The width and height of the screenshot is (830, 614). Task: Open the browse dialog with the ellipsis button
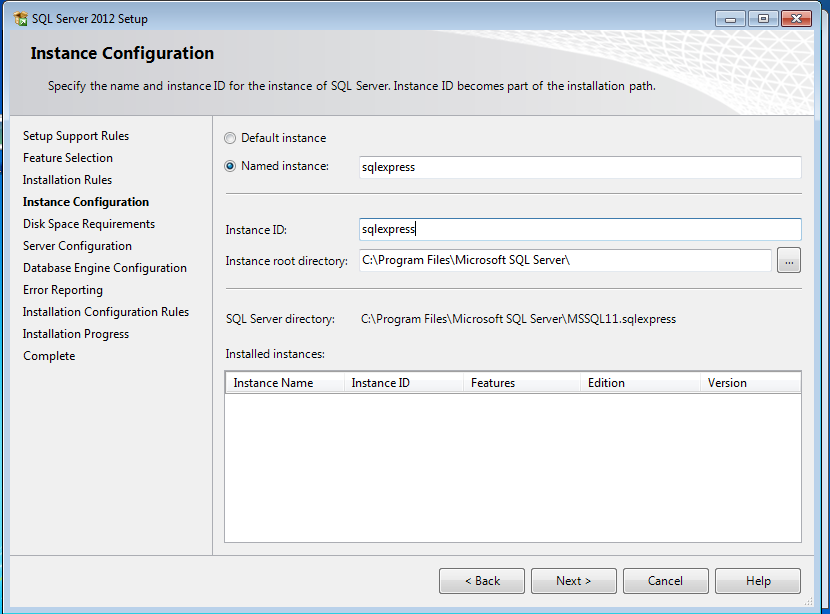(789, 261)
